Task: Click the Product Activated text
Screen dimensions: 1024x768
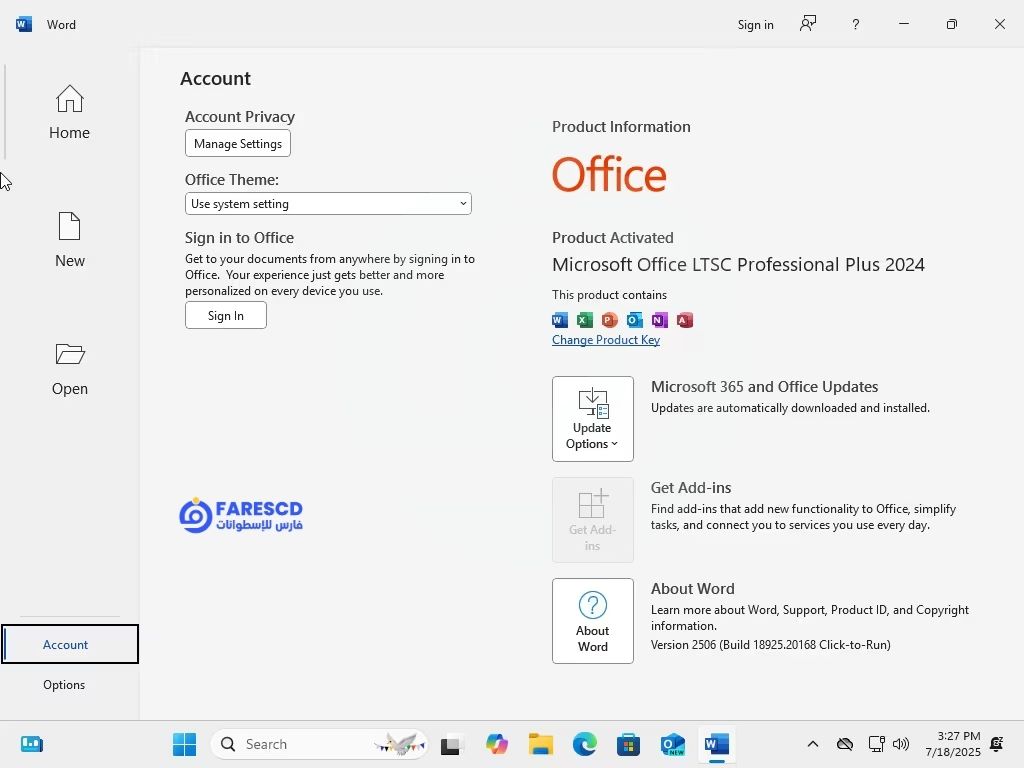Action: click(x=613, y=238)
